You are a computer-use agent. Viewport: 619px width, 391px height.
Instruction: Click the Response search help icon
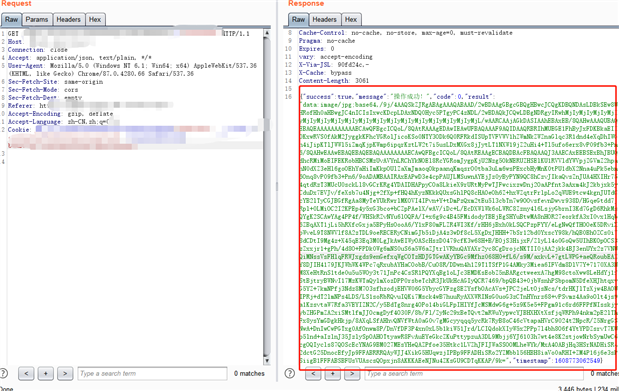pyautogui.click(x=289, y=373)
